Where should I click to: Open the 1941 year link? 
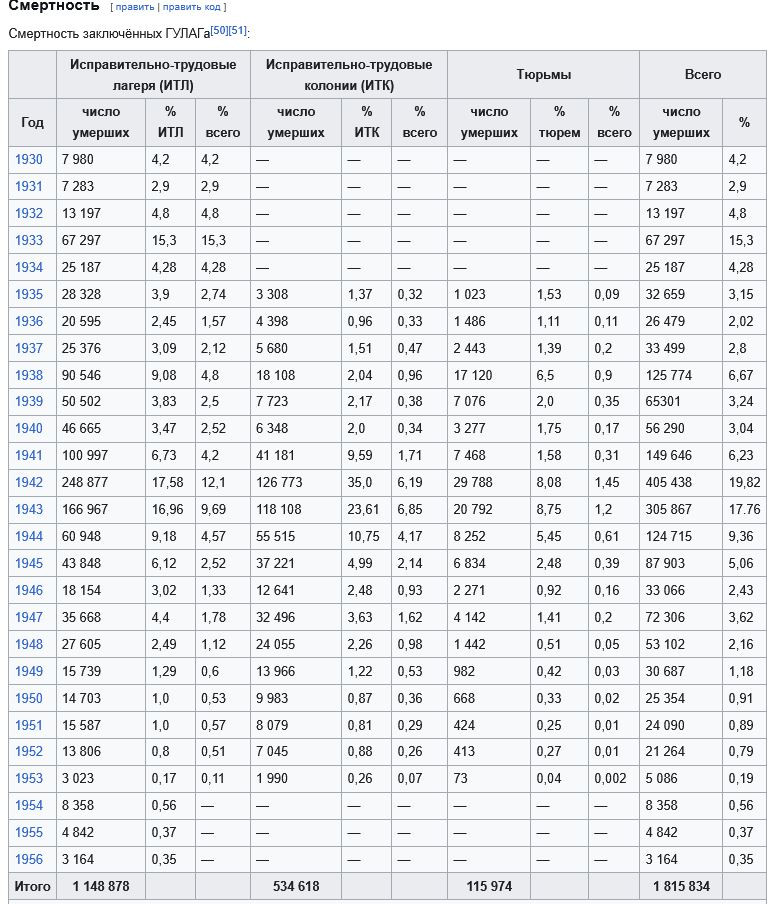[x=29, y=455]
